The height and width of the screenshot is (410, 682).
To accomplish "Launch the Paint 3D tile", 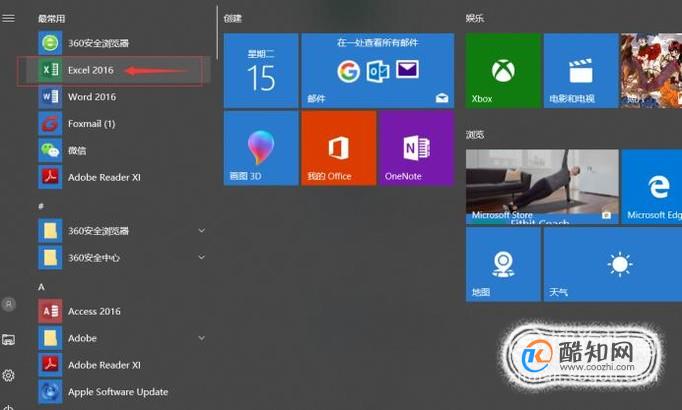I will [261, 148].
